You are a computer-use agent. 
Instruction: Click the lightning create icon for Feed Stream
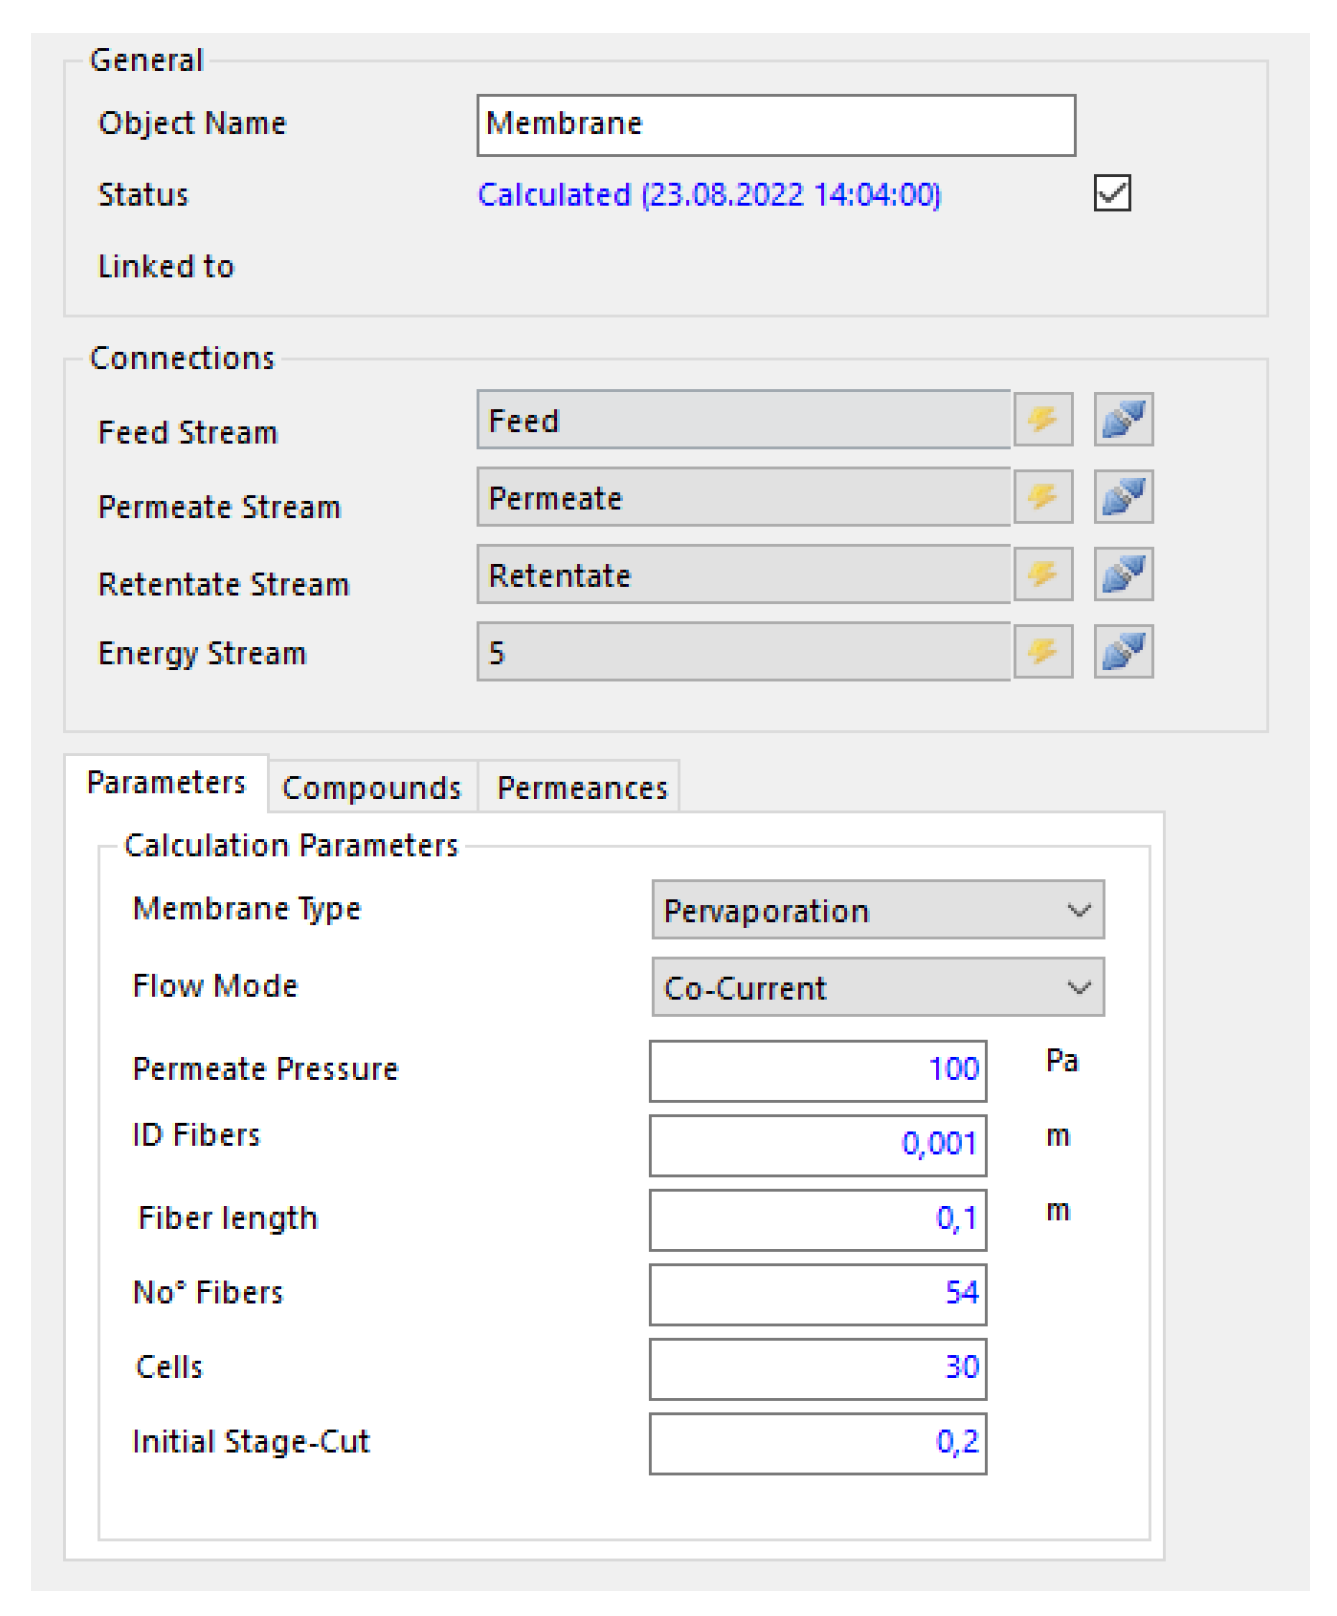(x=1042, y=419)
